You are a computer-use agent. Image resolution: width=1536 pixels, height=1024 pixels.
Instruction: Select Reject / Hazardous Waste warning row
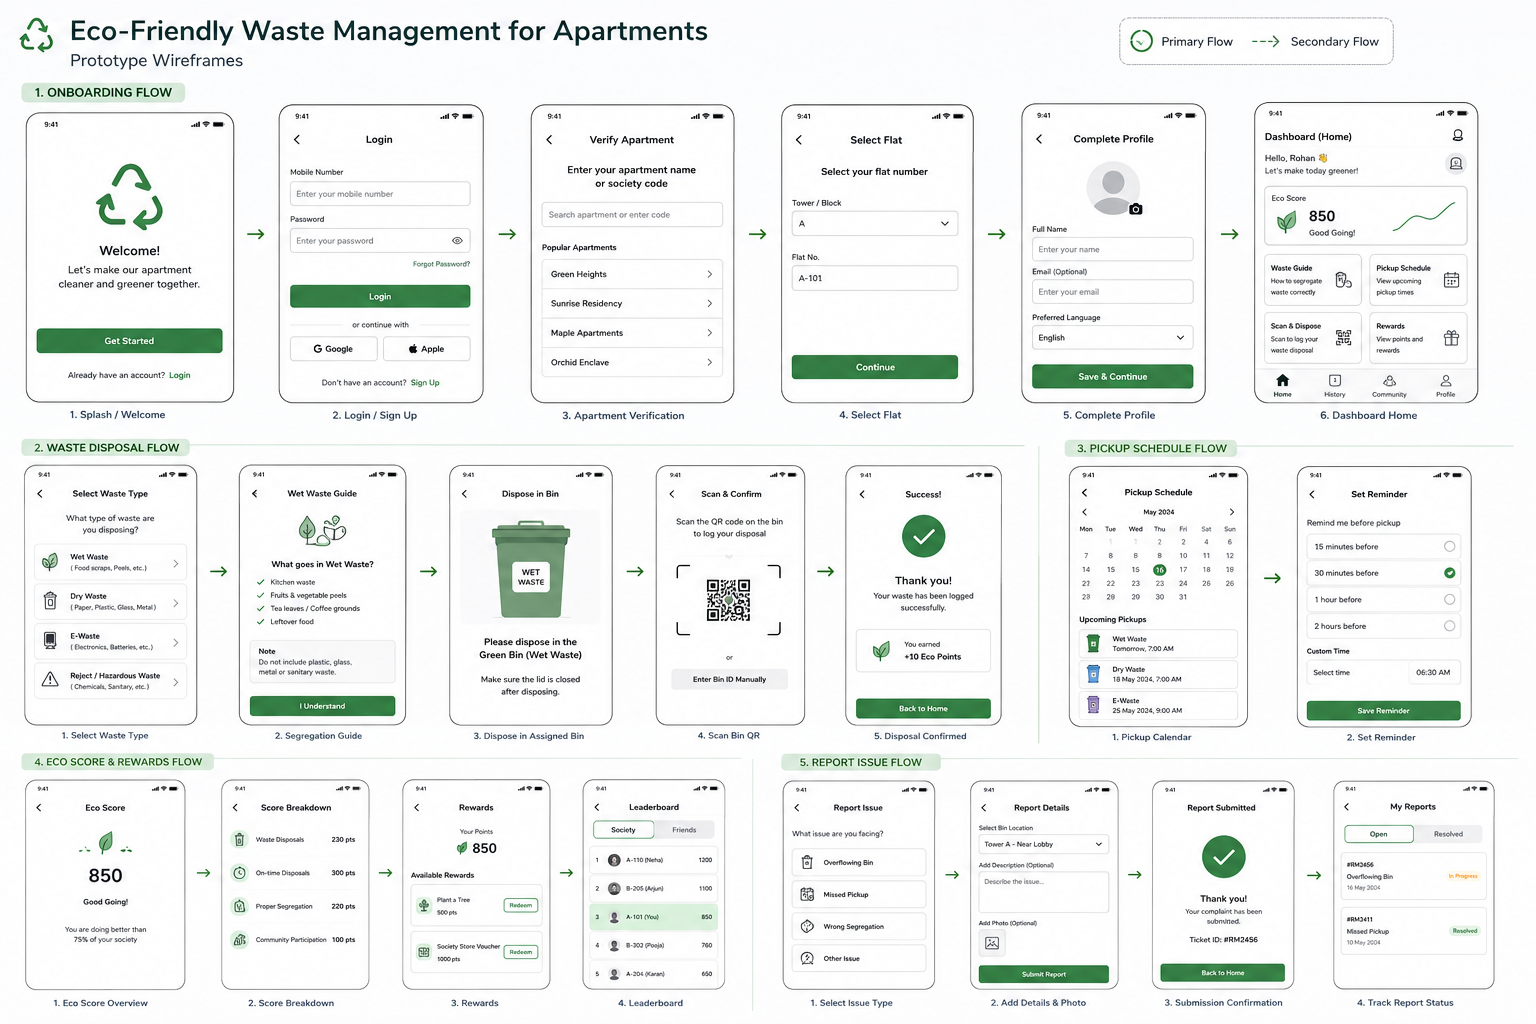(111, 680)
